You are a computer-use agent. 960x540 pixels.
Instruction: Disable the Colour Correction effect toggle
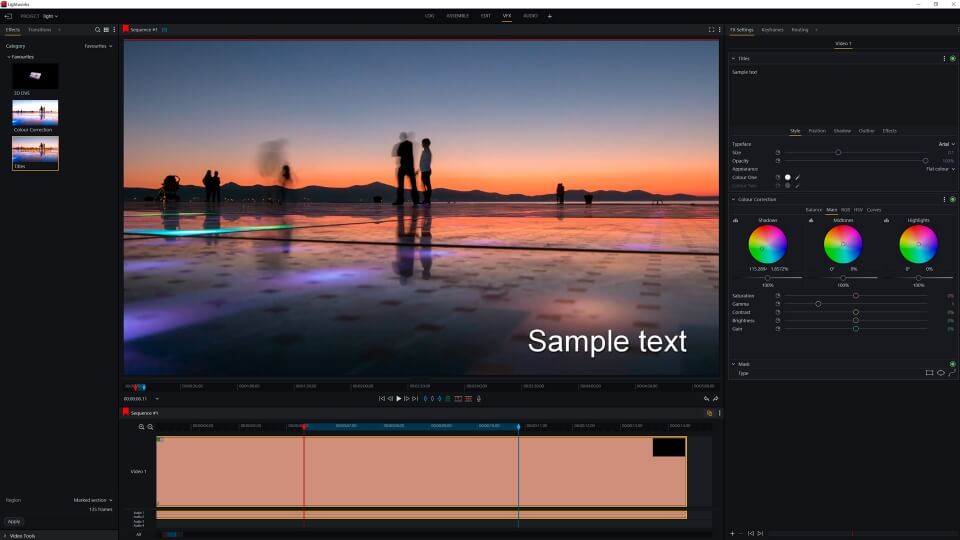pos(952,199)
